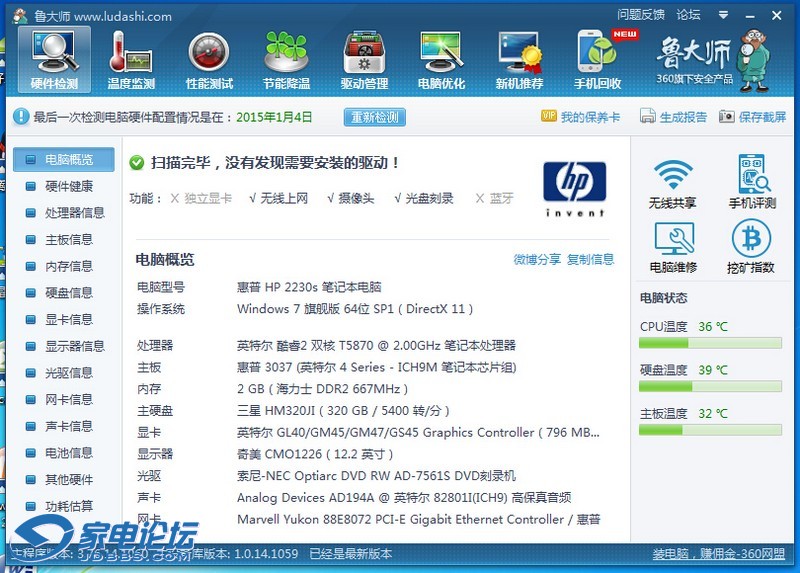The width and height of the screenshot is (800, 573).
Task: Select 显示器信息 in sidebar
Action: (64, 346)
